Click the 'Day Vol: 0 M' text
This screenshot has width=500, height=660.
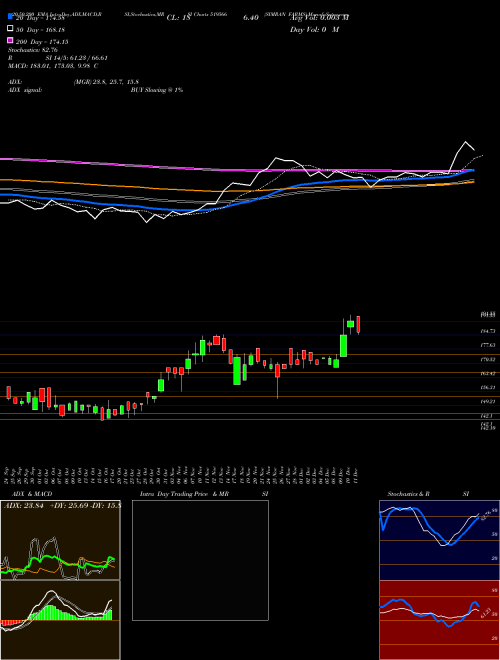314,30
